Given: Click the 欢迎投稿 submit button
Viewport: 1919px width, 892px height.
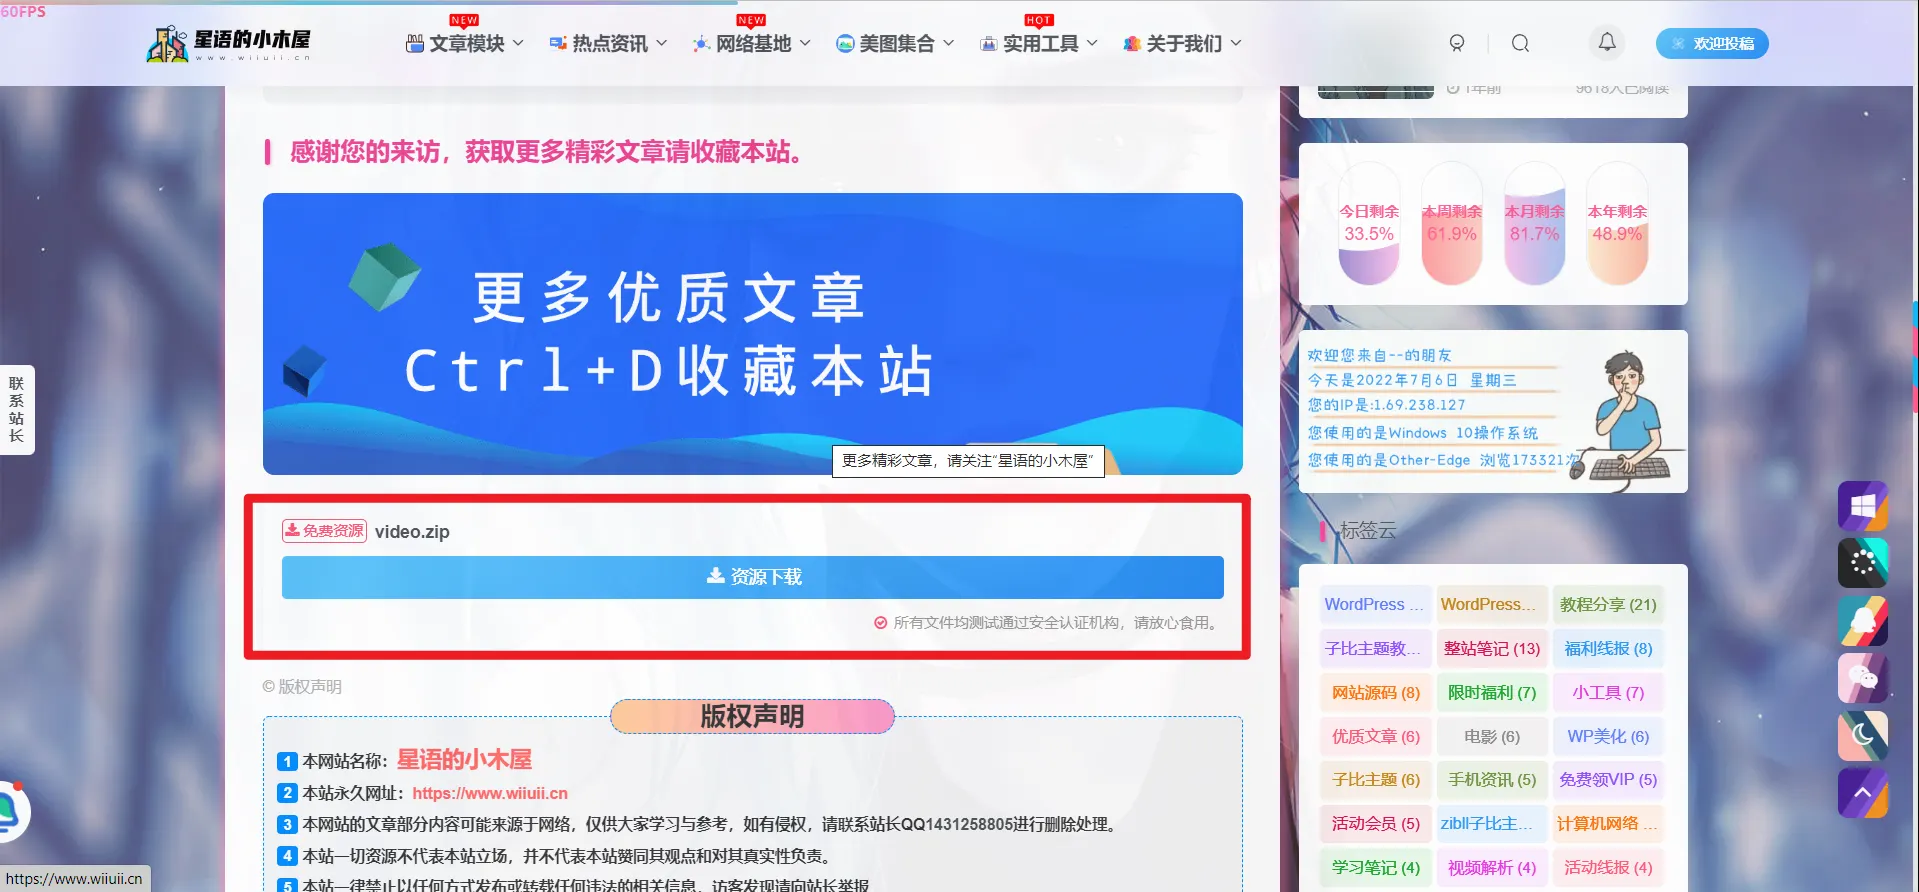Looking at the screenshot, I should tap(1712, 43).
